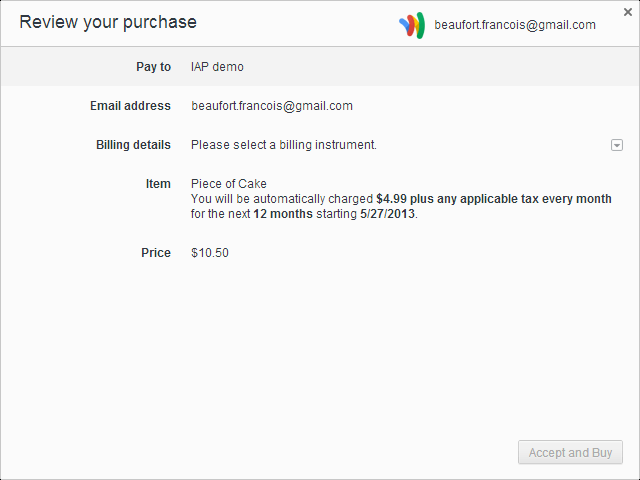The width and height of the screenshot is (640, 480).
Task: Click the "Pay to" label
Action: coord(153,67)
